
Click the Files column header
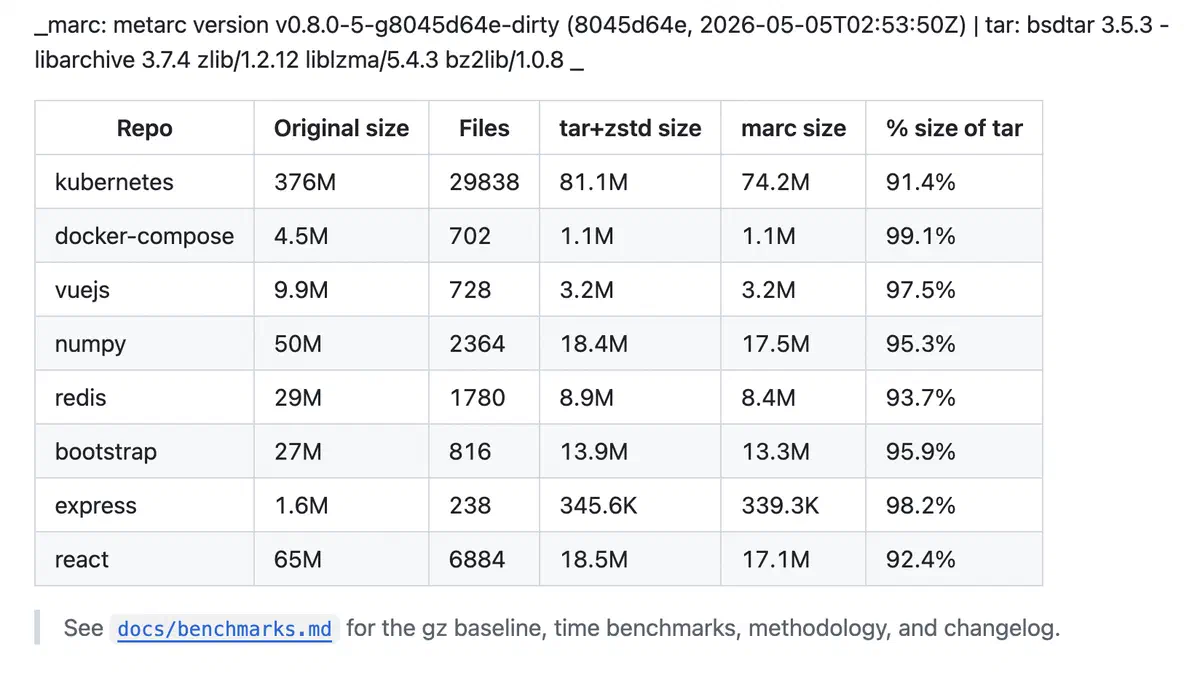[484, 128]
